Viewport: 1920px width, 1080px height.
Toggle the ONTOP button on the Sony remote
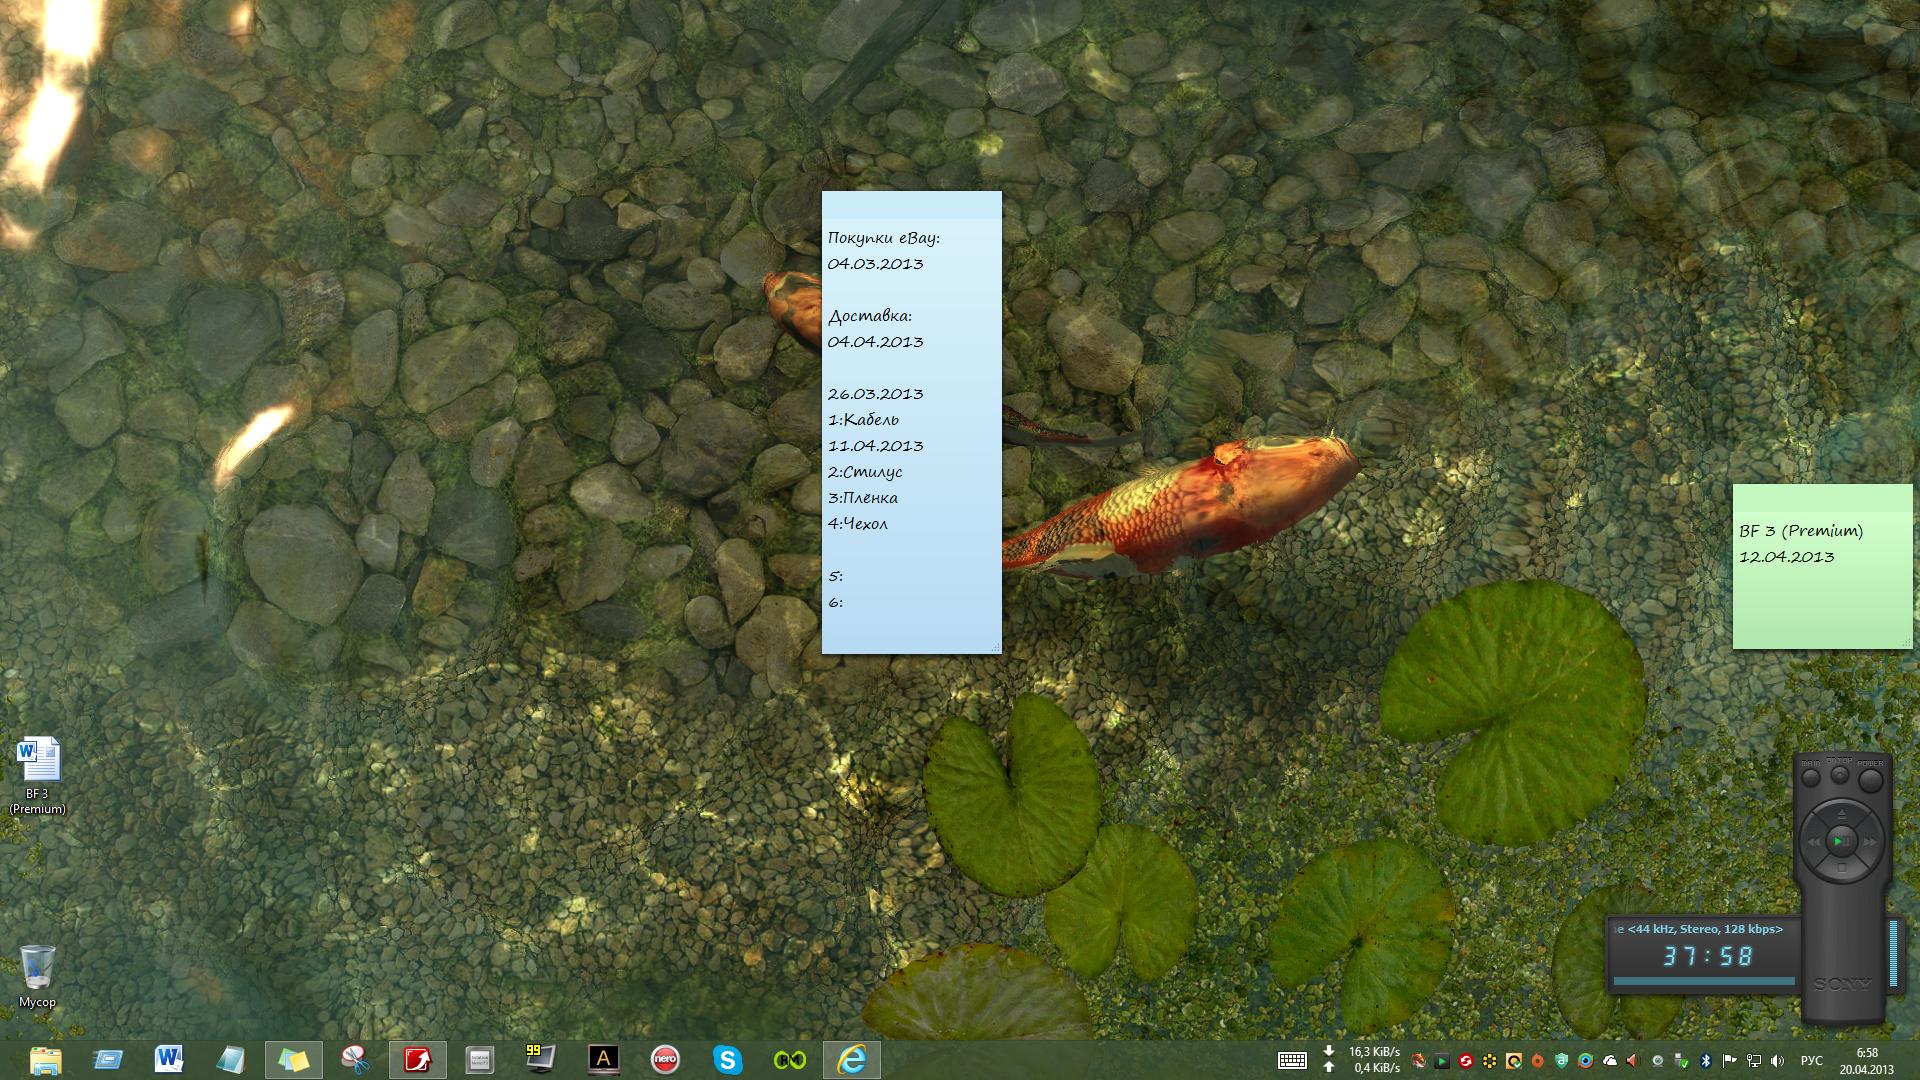(x=1840, y=774)
